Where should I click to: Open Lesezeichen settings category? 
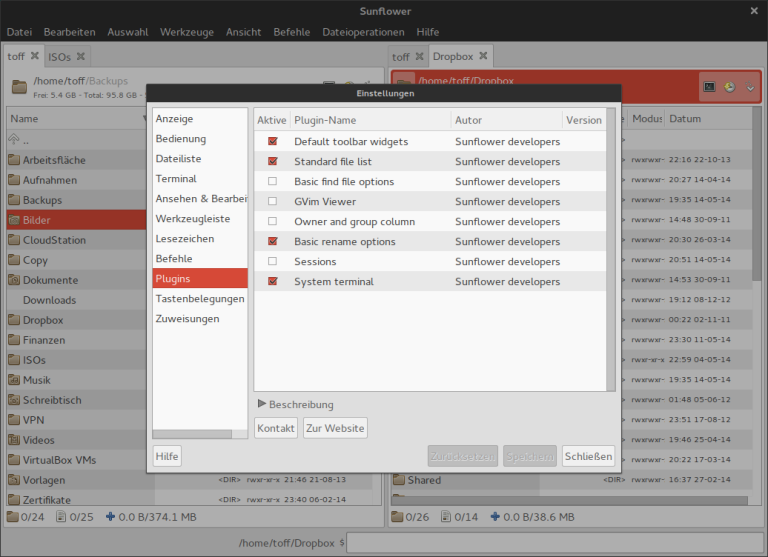[x=200, y=239]
